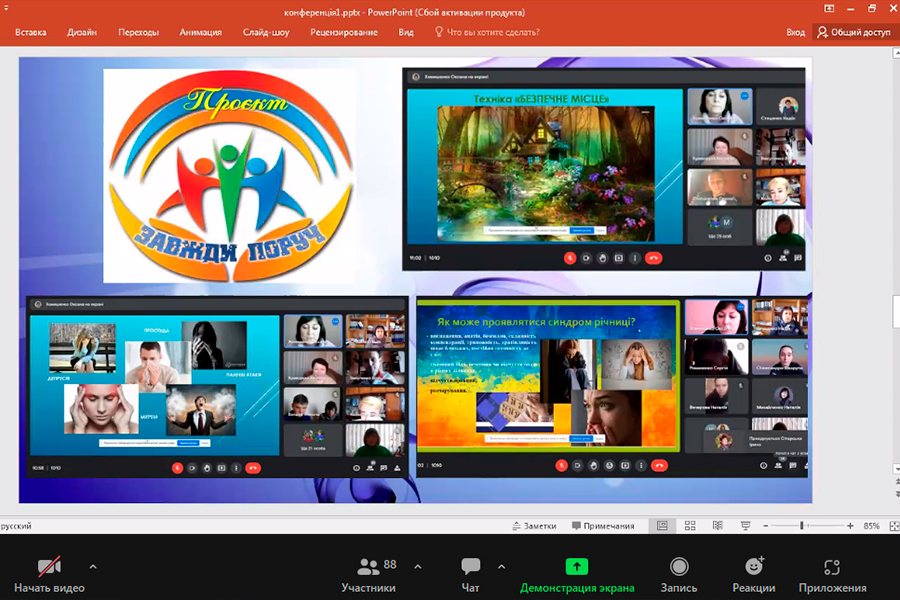Screen dimensions: 900x600
Task: Toggle the Заметки notes pane
Action: click(x=533, y=526)
